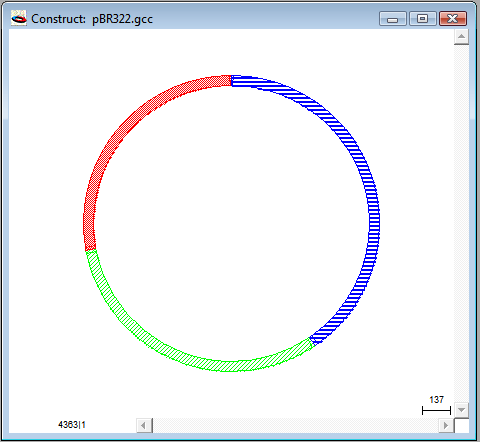Click the vertical scrollbar track
This screenshot has width=480, height=442.
pyautogui.click(x=461, y=223)
